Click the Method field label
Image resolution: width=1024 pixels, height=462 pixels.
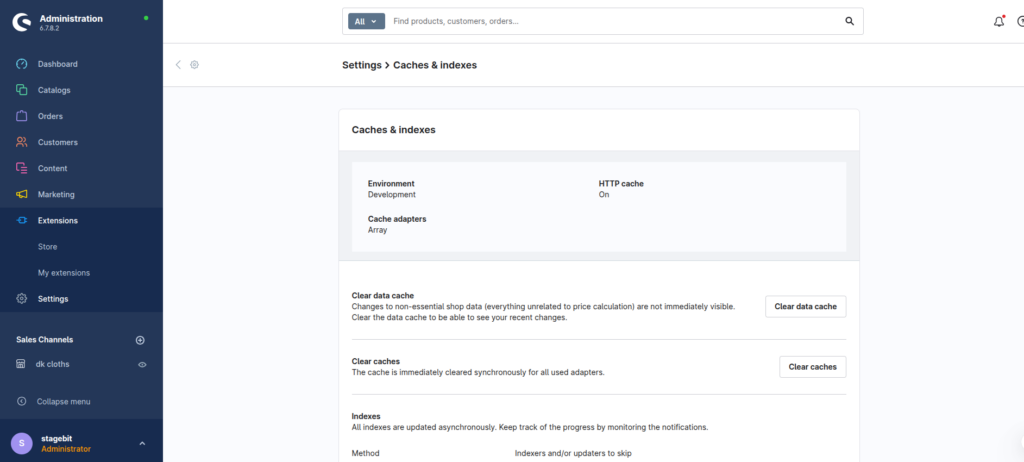[365, 453]
